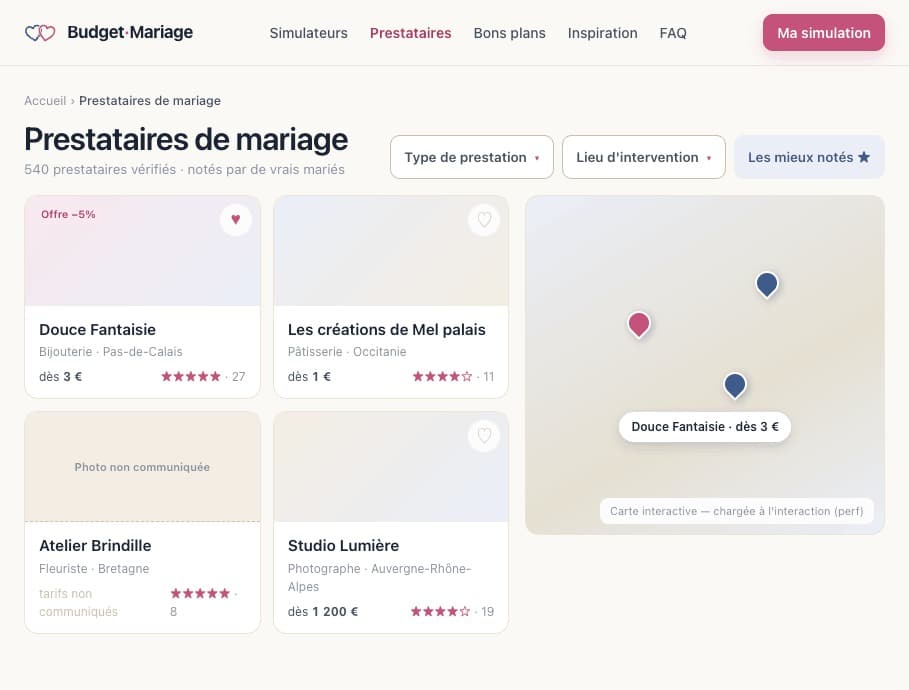Viewport: 909px width, 690px height.
Task: Click Offre –5% badge
Action: 68,215
